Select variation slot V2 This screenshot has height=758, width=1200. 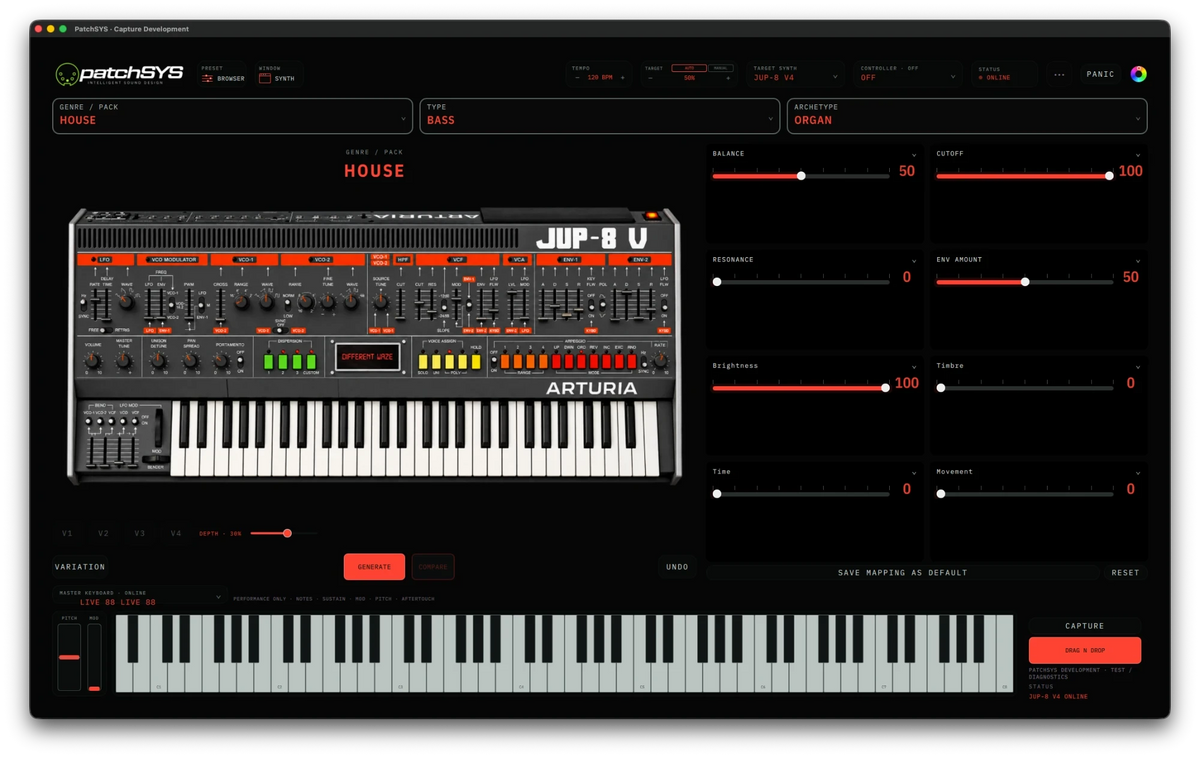click(x=103, y=534)
